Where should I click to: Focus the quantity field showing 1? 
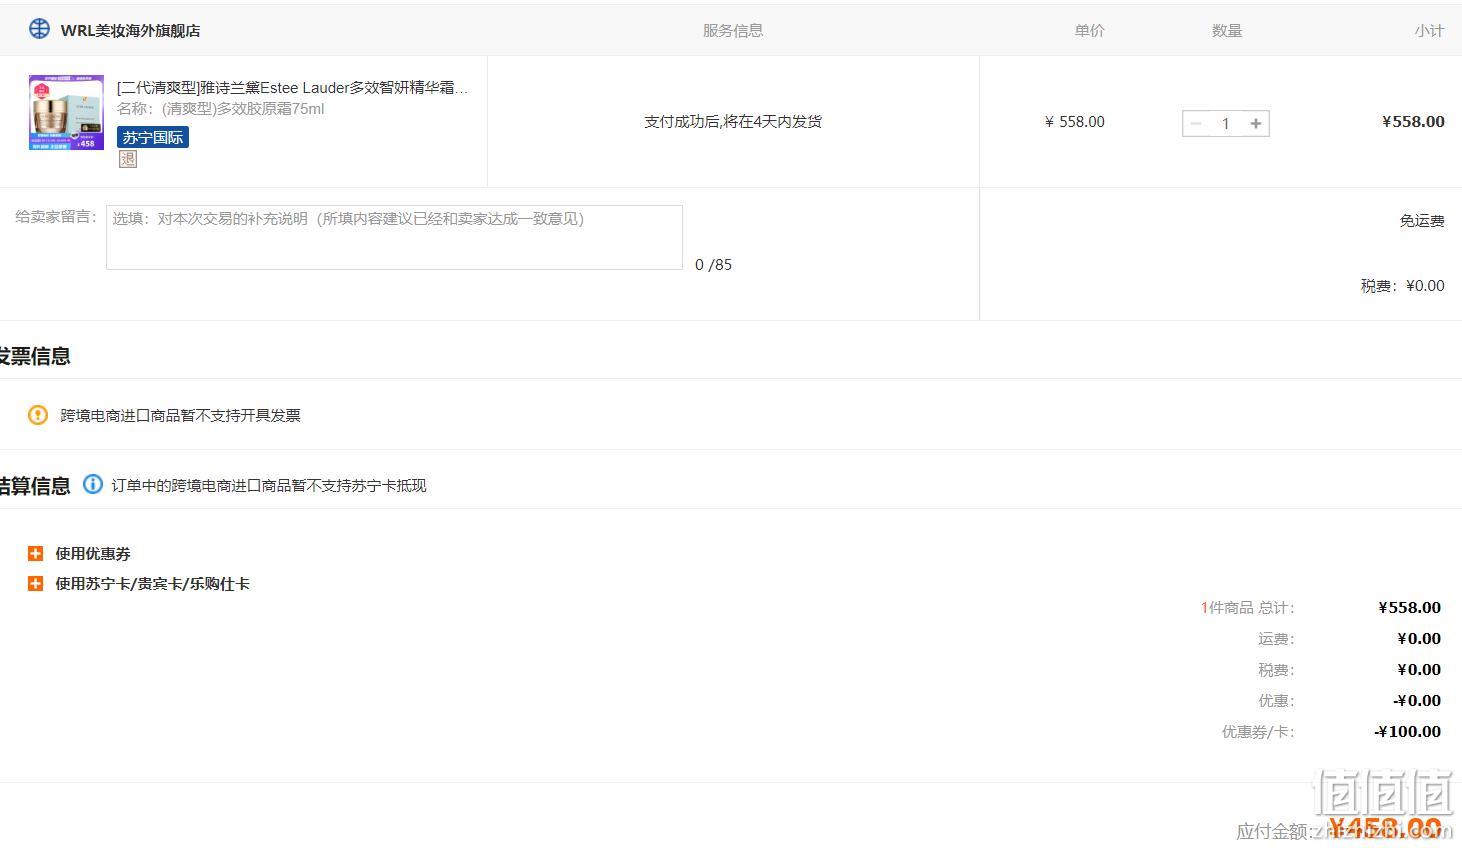click(1226, 123)
